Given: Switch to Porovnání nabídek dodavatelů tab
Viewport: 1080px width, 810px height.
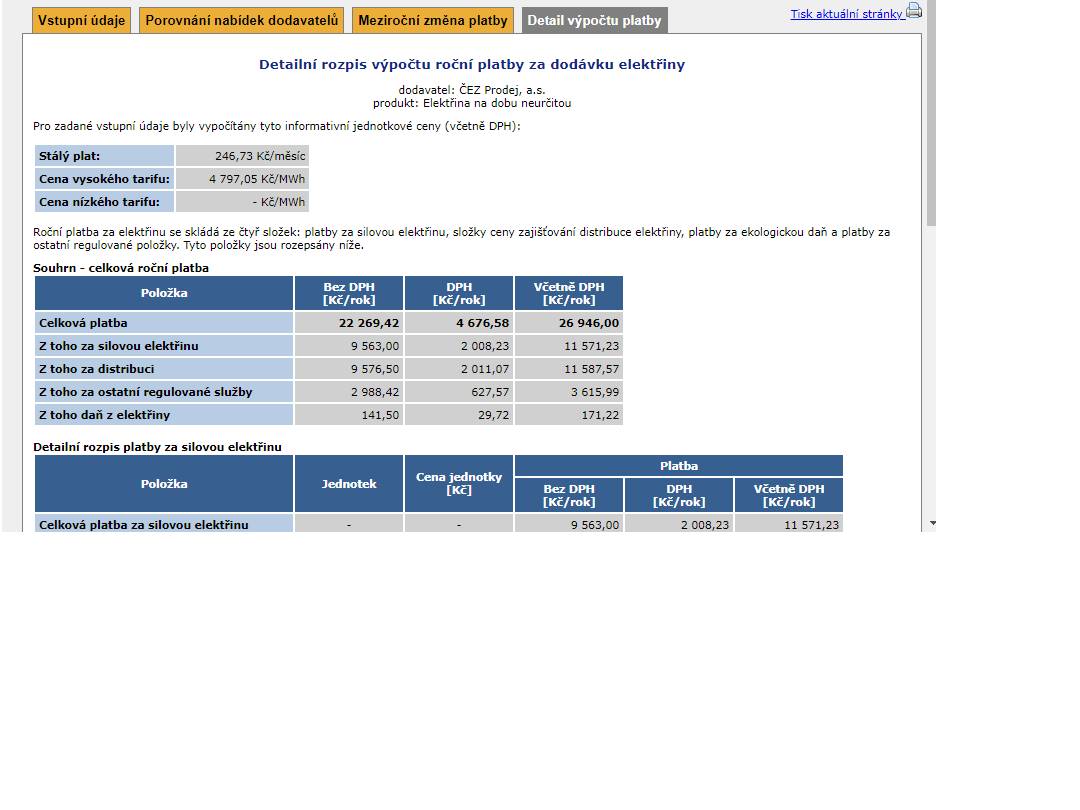Looking at the screenshot, I should click(242, 21).
